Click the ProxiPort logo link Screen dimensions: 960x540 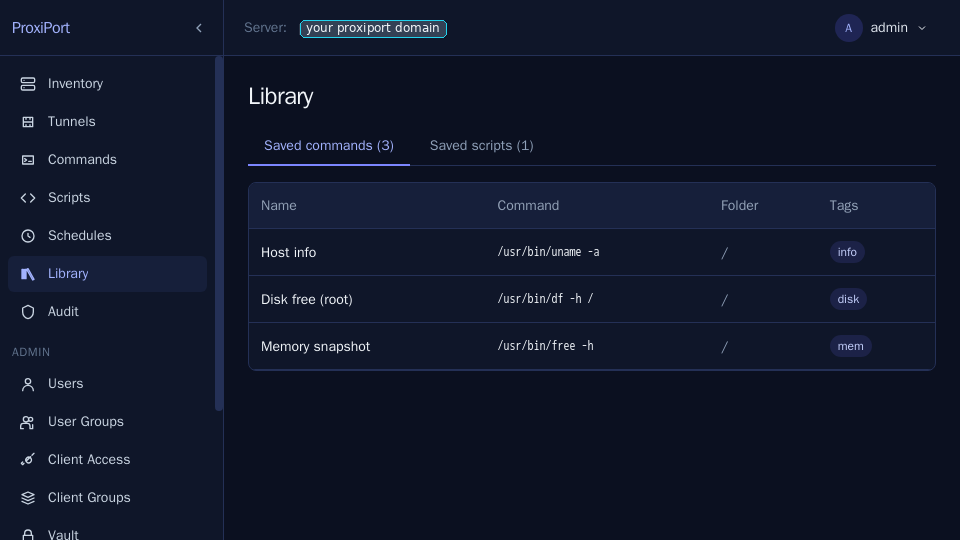click(x=40, y=28)
